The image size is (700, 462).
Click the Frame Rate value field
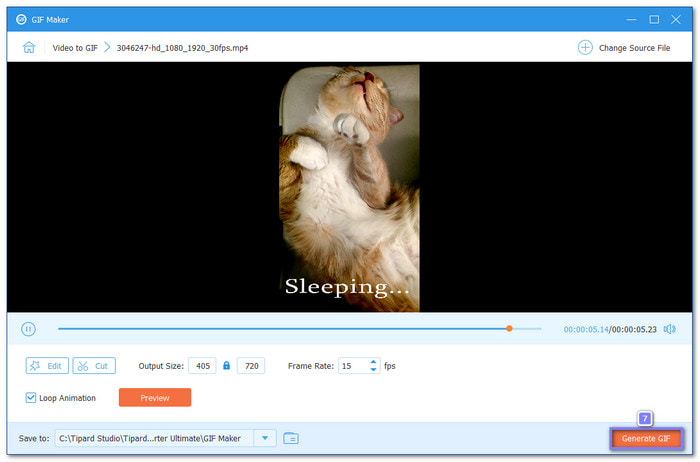pyautogui.click(x=353, y=366)
